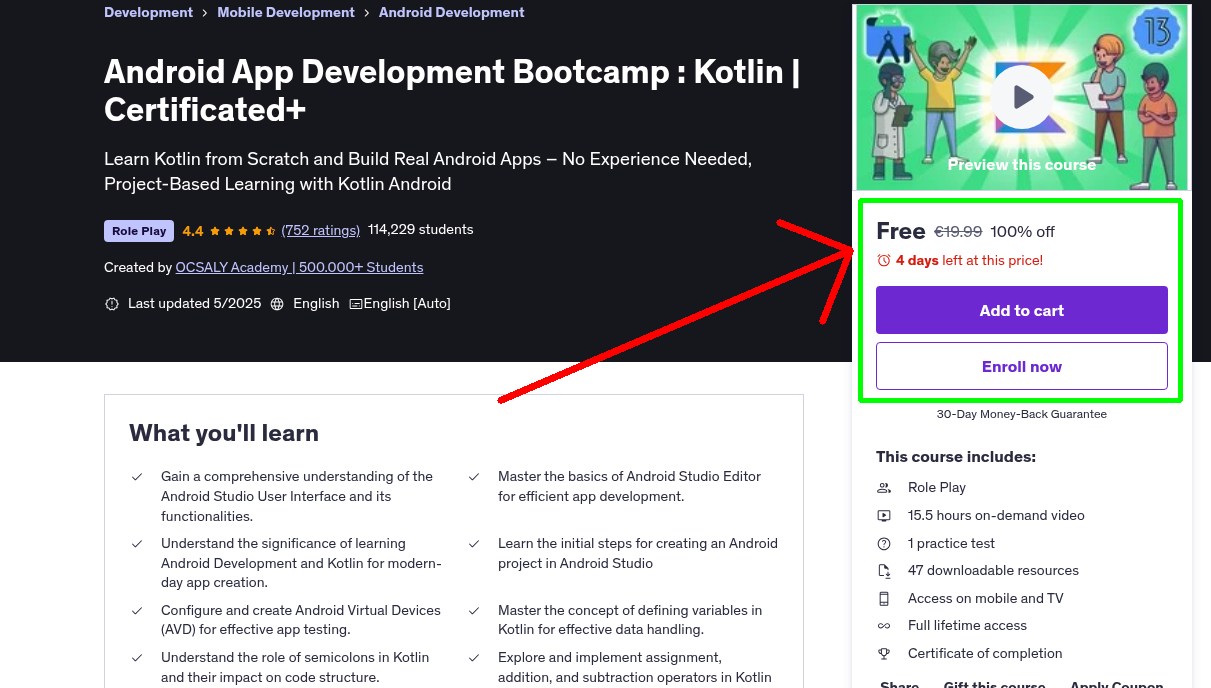Image resolution: width=1211 pixels, height=688 pixels.
Task: Click the What you'll learn heading
Action: pyautogui.click(x=224, y=433)
